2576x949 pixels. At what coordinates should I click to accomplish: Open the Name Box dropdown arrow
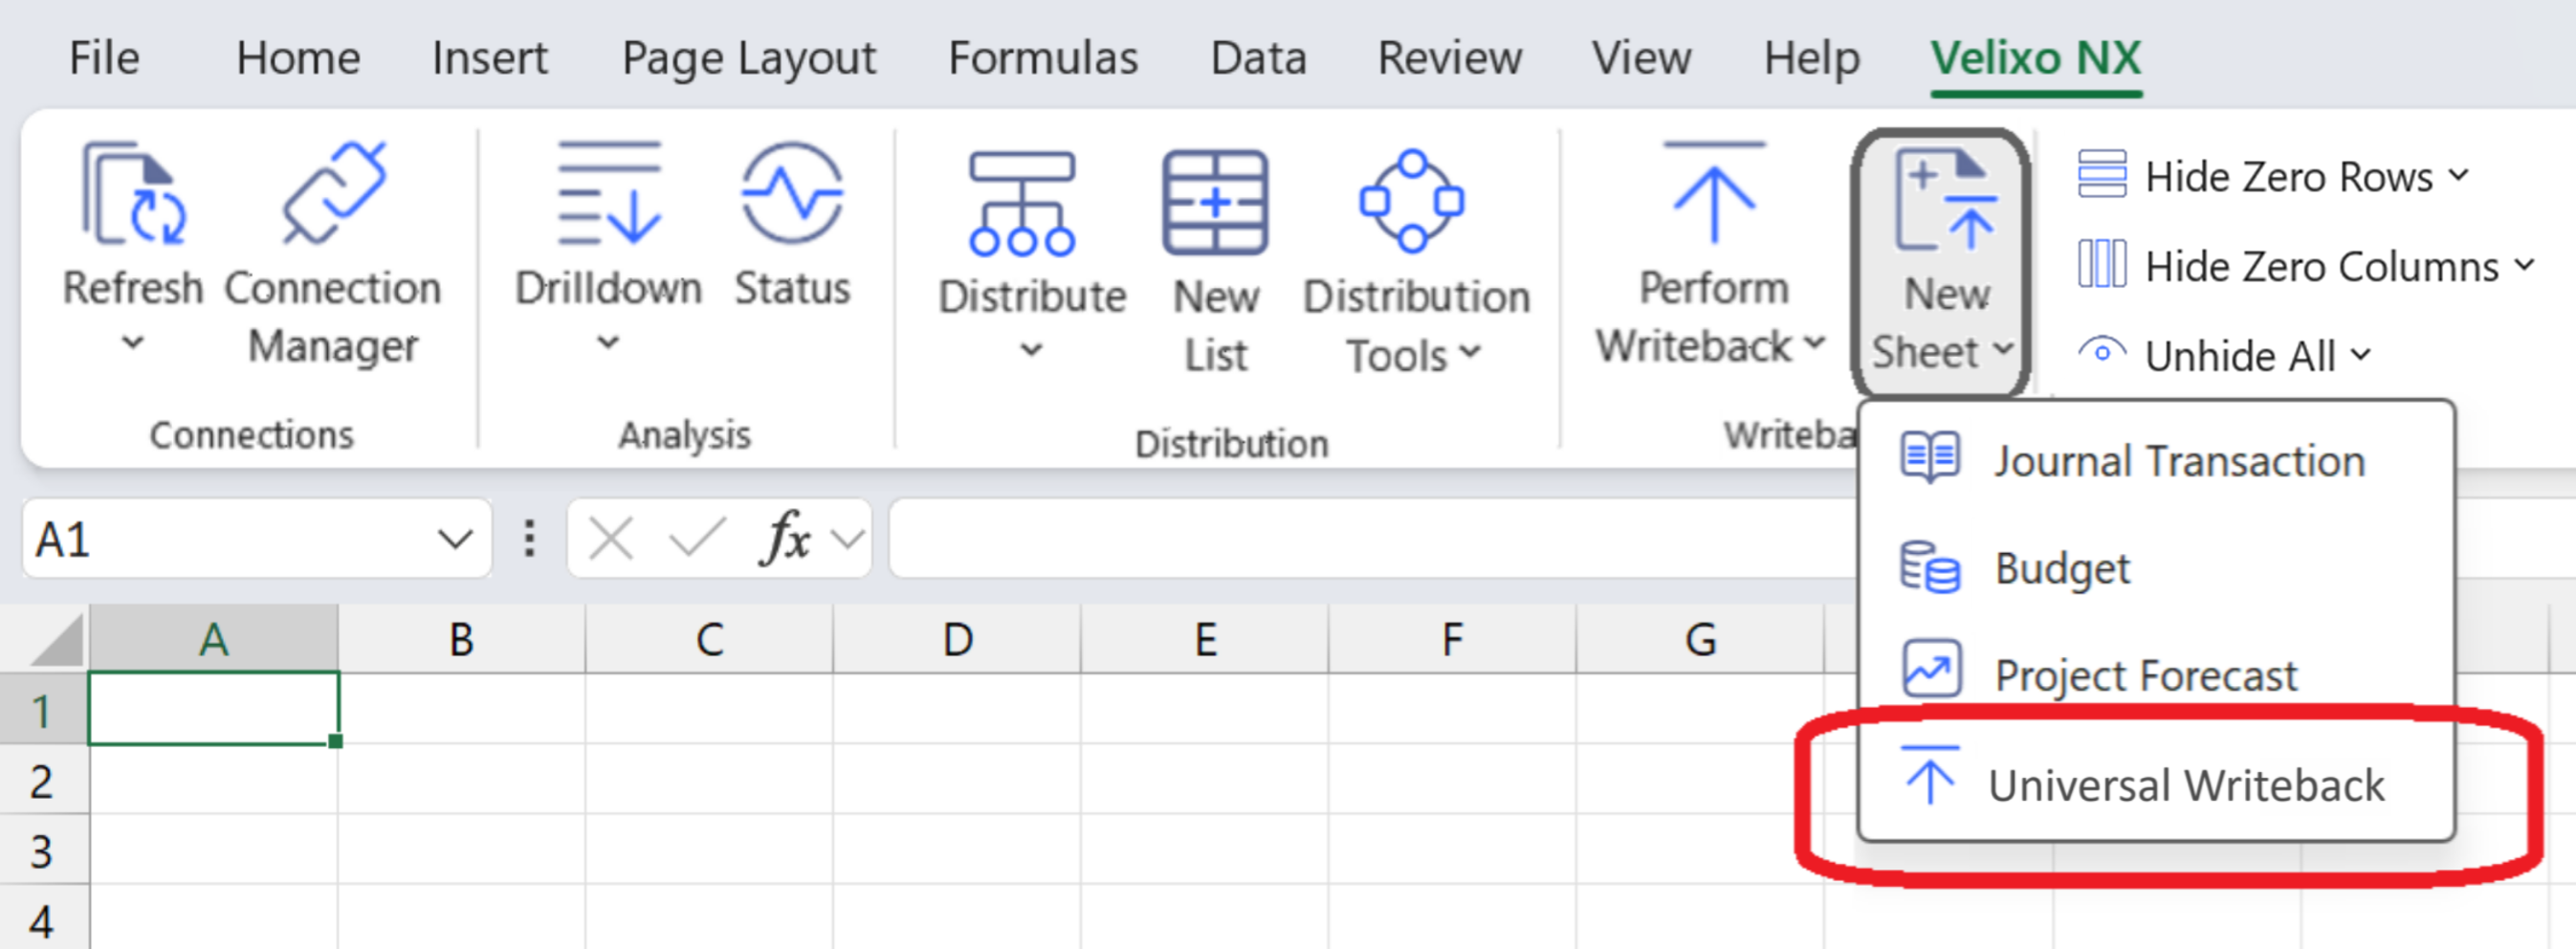[x=455, y=540]
